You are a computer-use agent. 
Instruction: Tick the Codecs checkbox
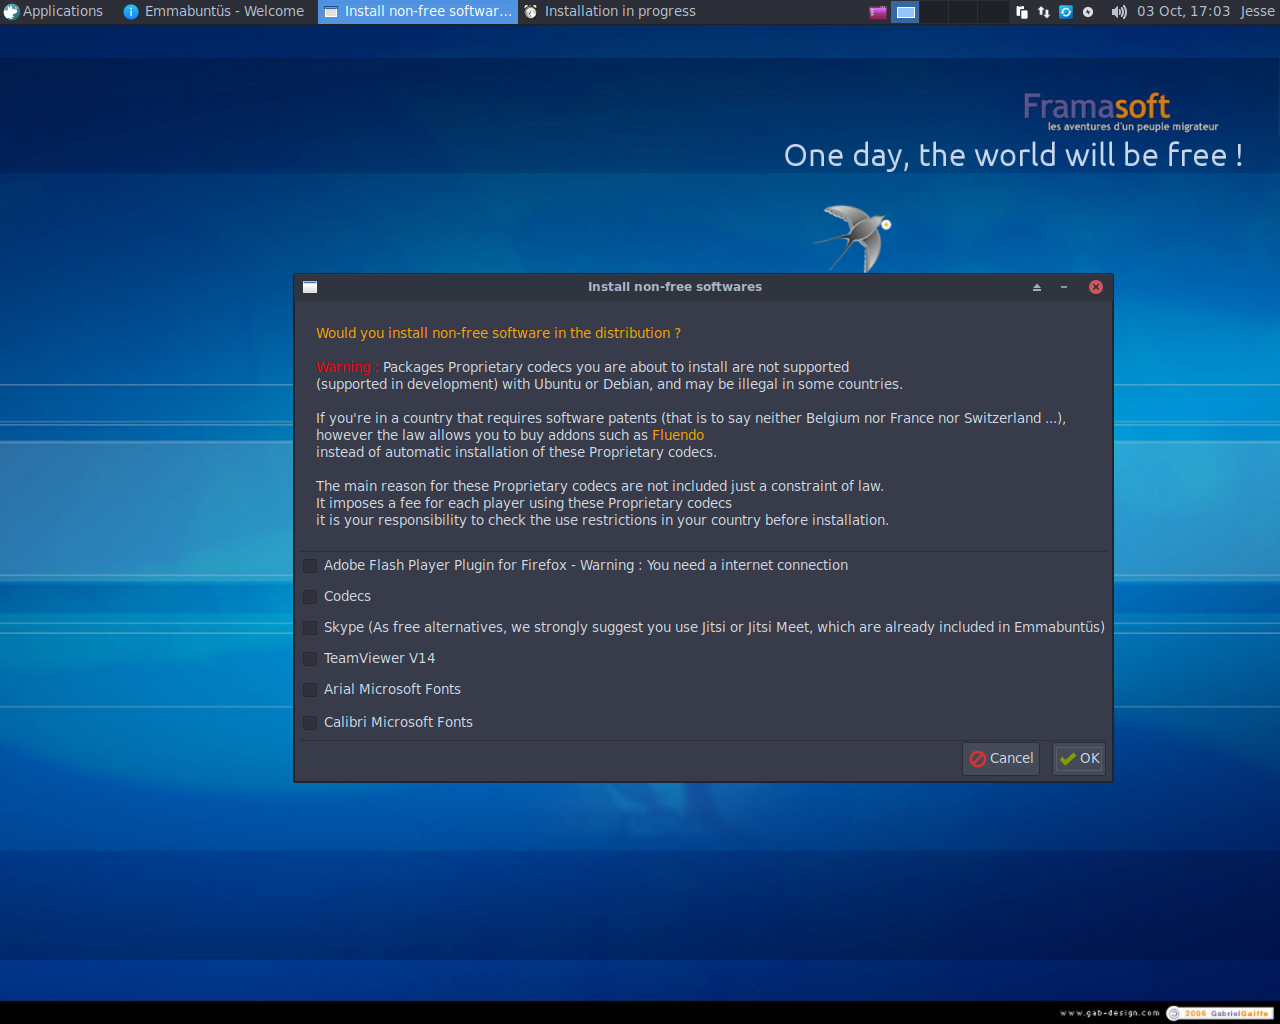310,597
